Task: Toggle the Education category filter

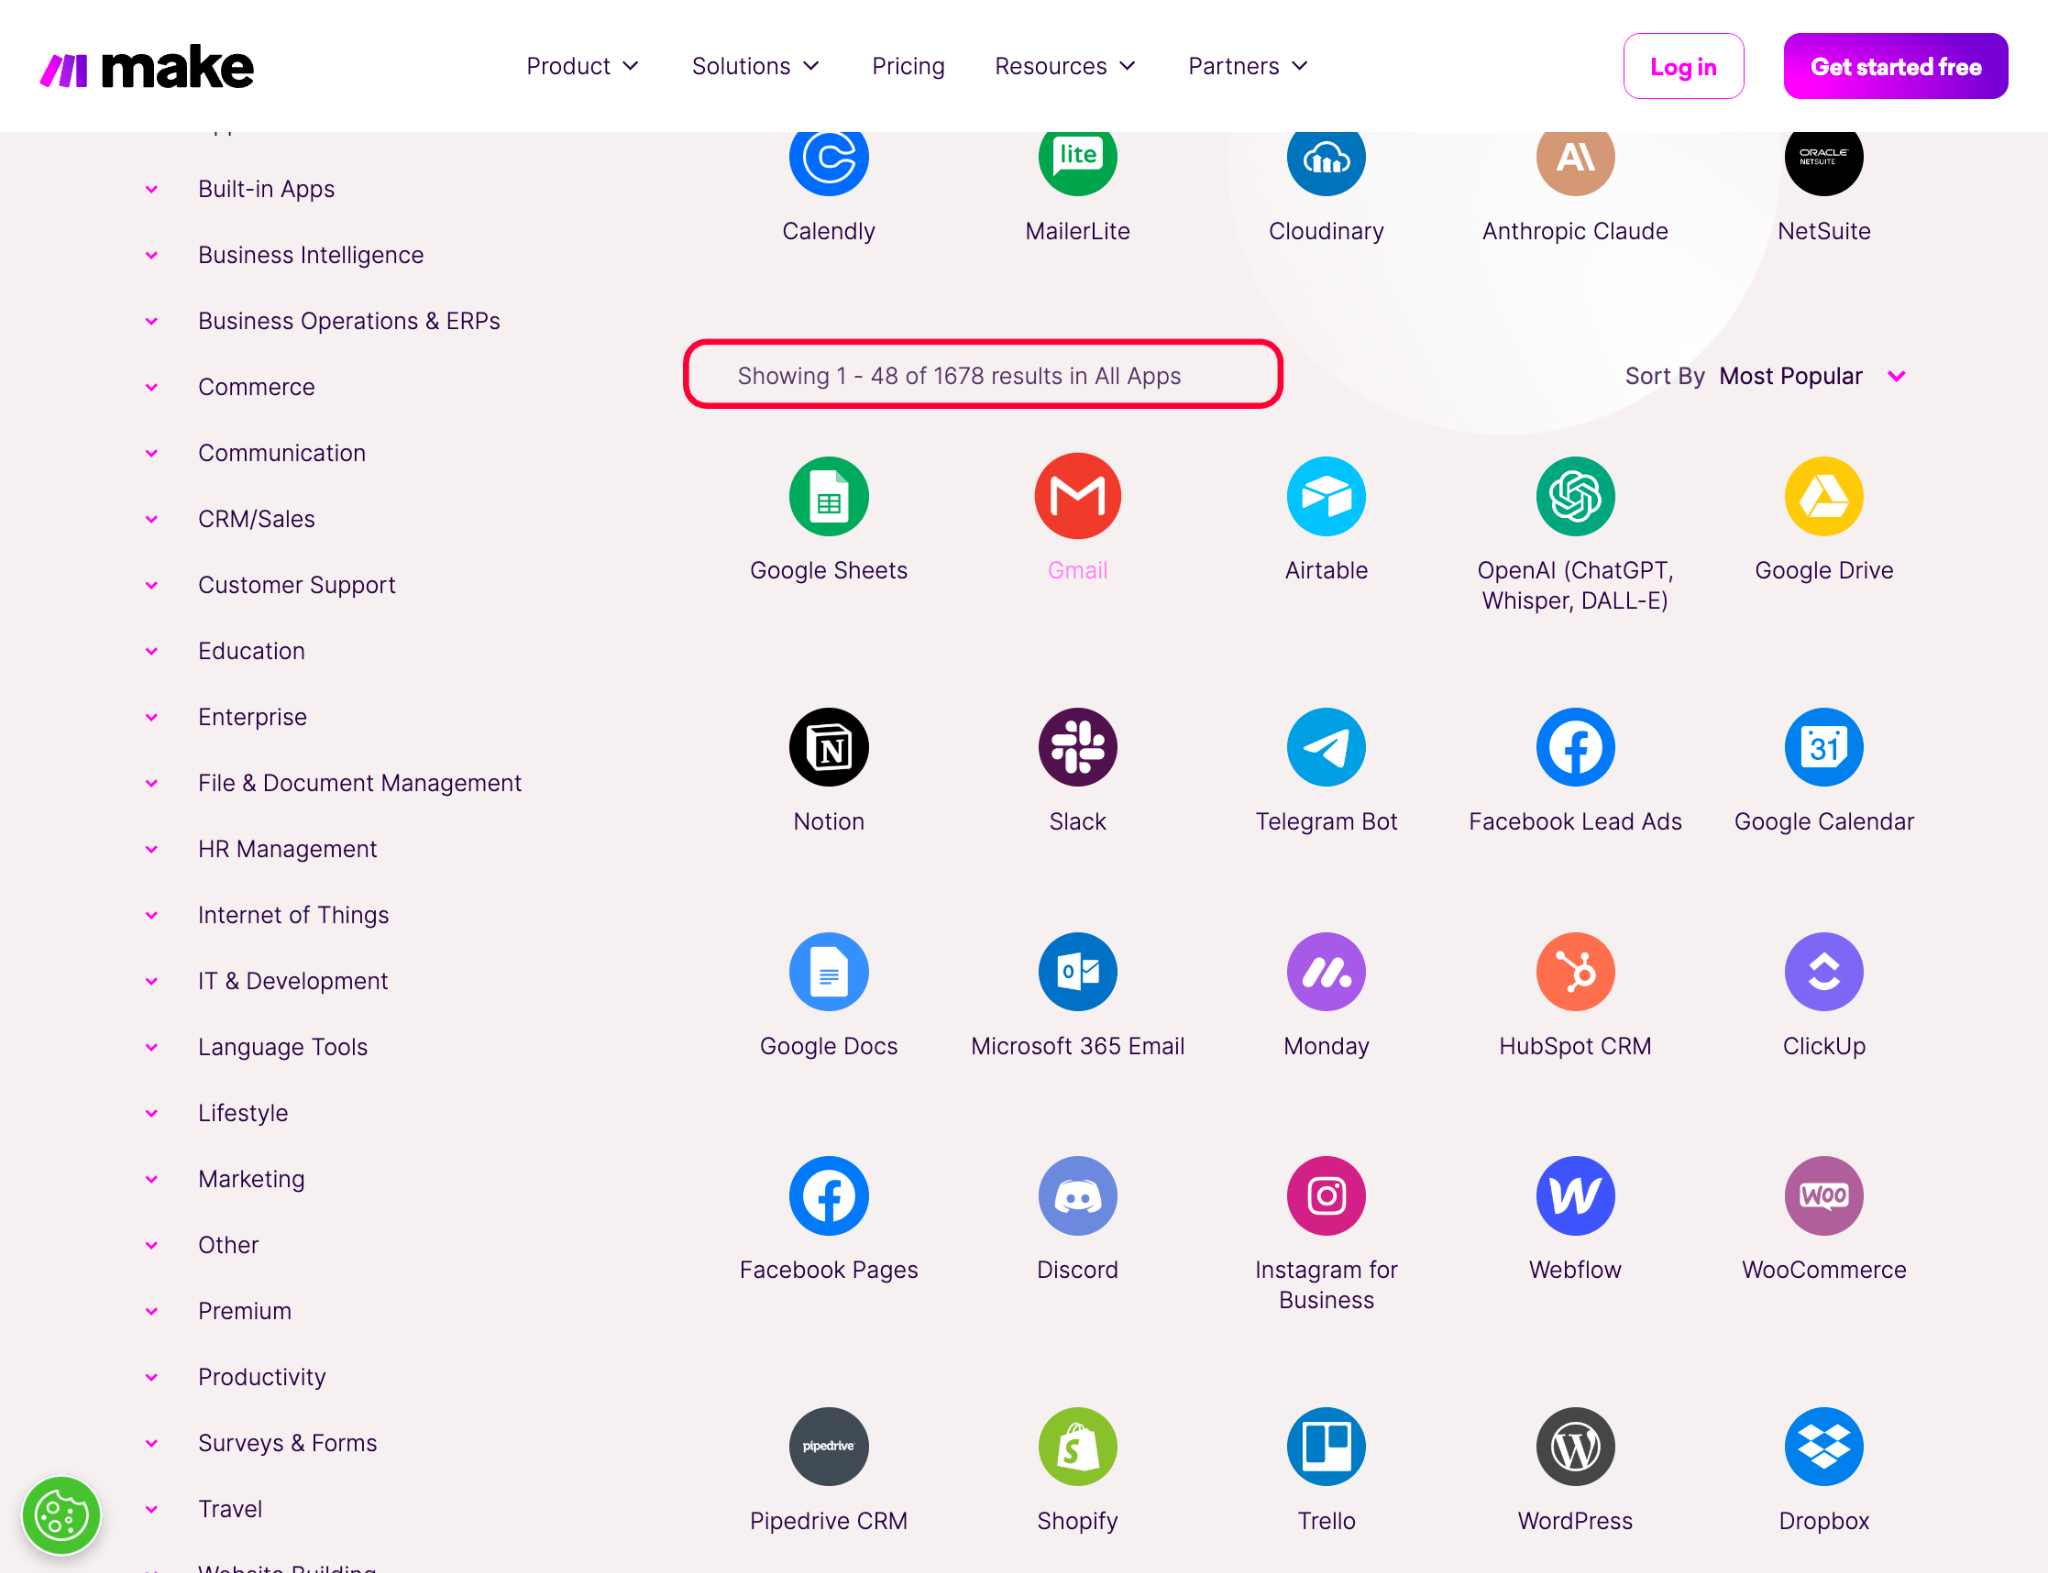Action: (x=251, y=649)
